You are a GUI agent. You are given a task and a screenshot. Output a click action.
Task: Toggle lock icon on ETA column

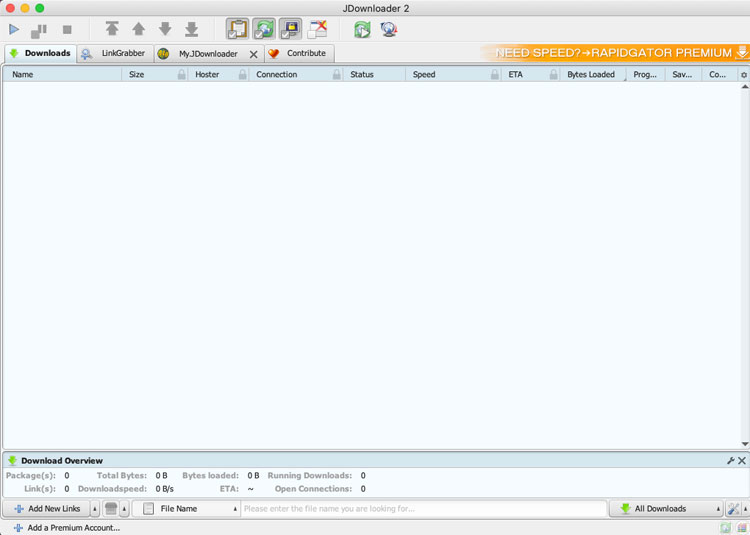[553, 75]
